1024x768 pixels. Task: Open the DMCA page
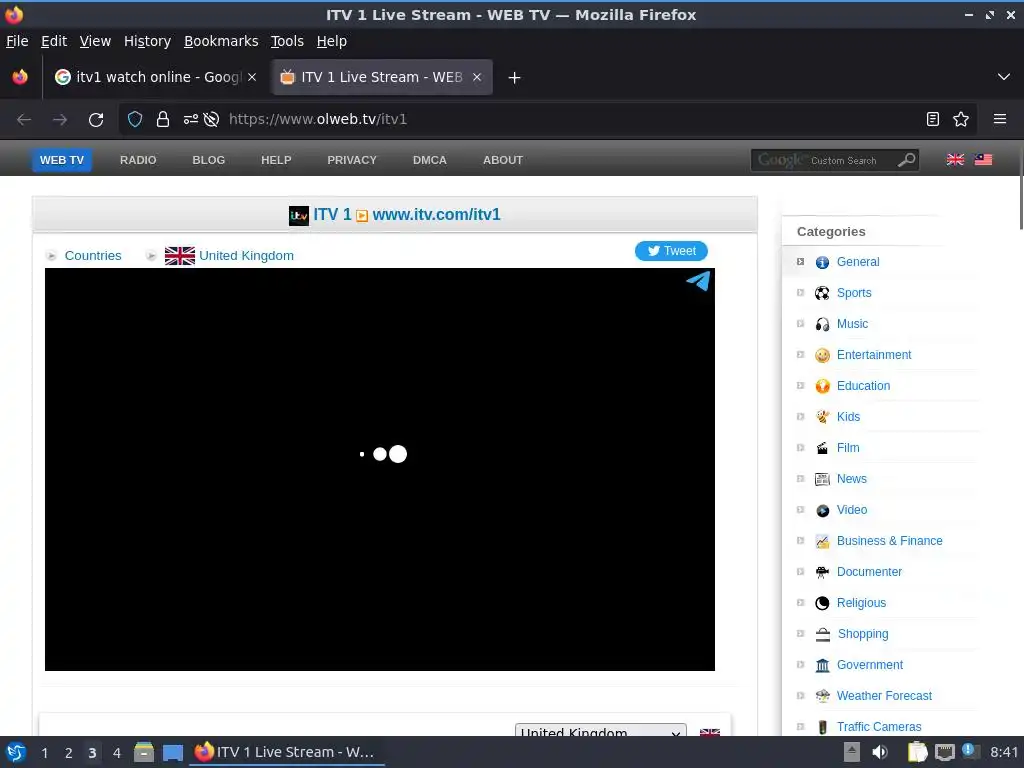(429, 160)
